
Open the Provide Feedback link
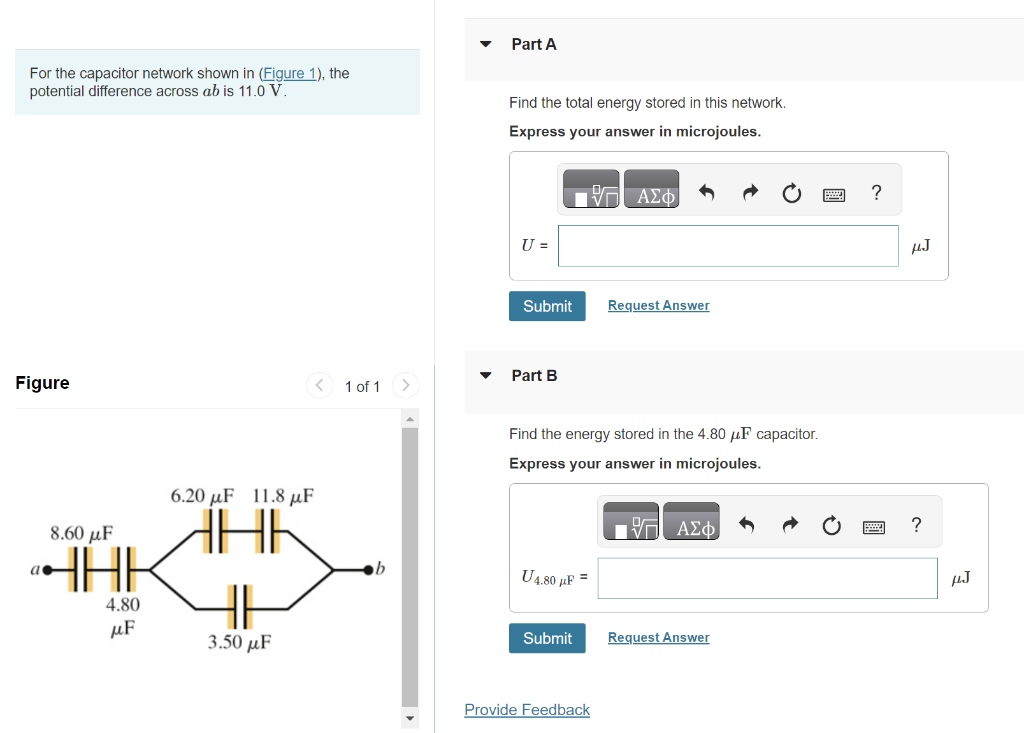click(x=527, y=709)
